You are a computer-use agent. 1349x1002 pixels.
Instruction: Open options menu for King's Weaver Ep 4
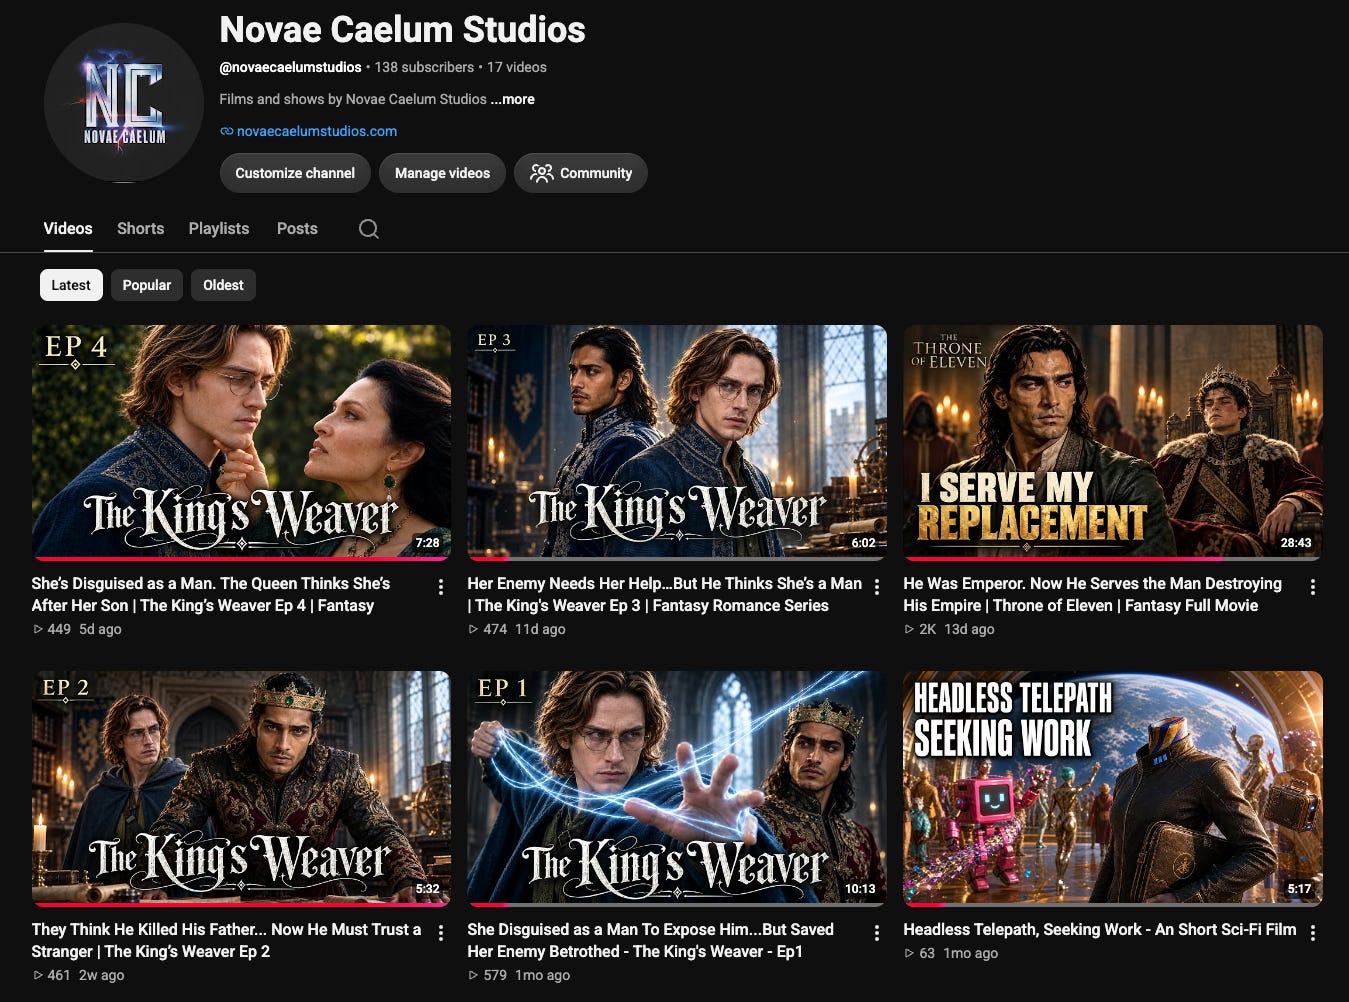coord(440,587)
